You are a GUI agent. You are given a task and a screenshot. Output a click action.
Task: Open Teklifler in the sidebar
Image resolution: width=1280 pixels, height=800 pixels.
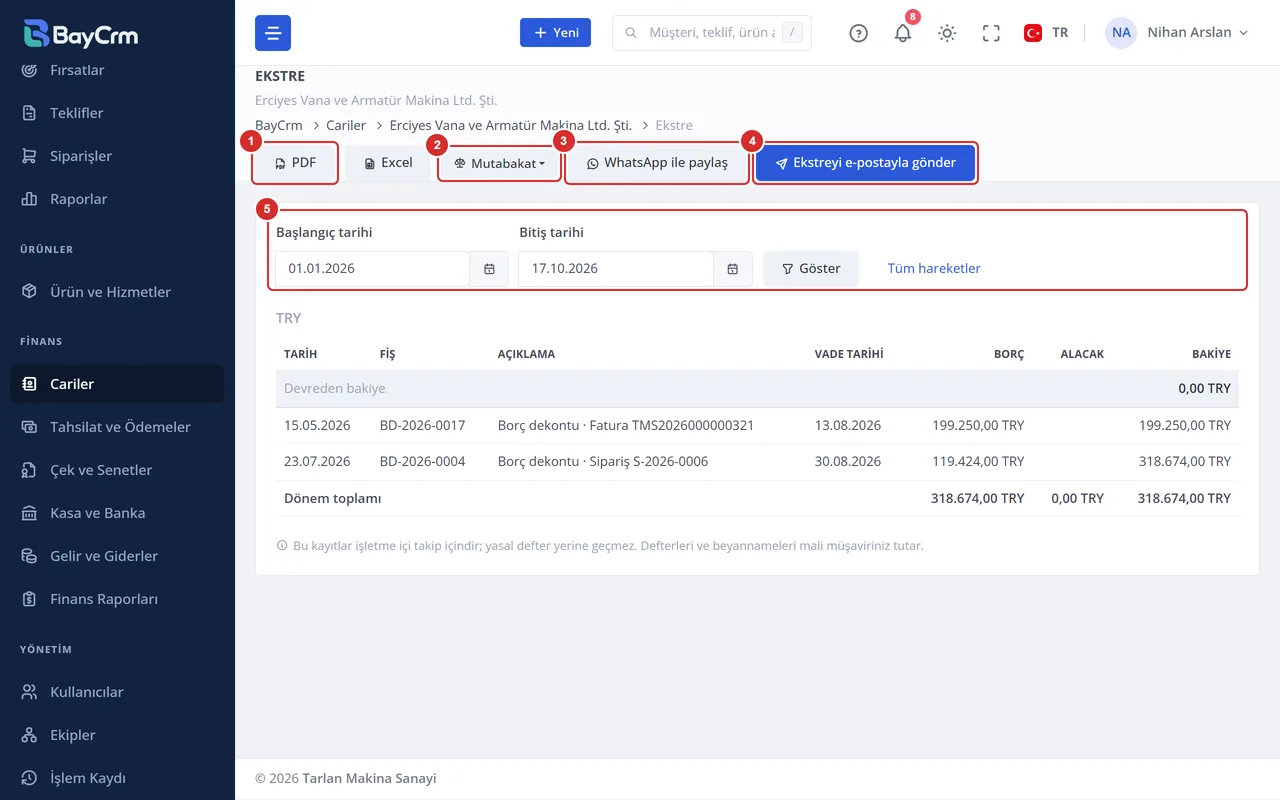click(77, 113)
